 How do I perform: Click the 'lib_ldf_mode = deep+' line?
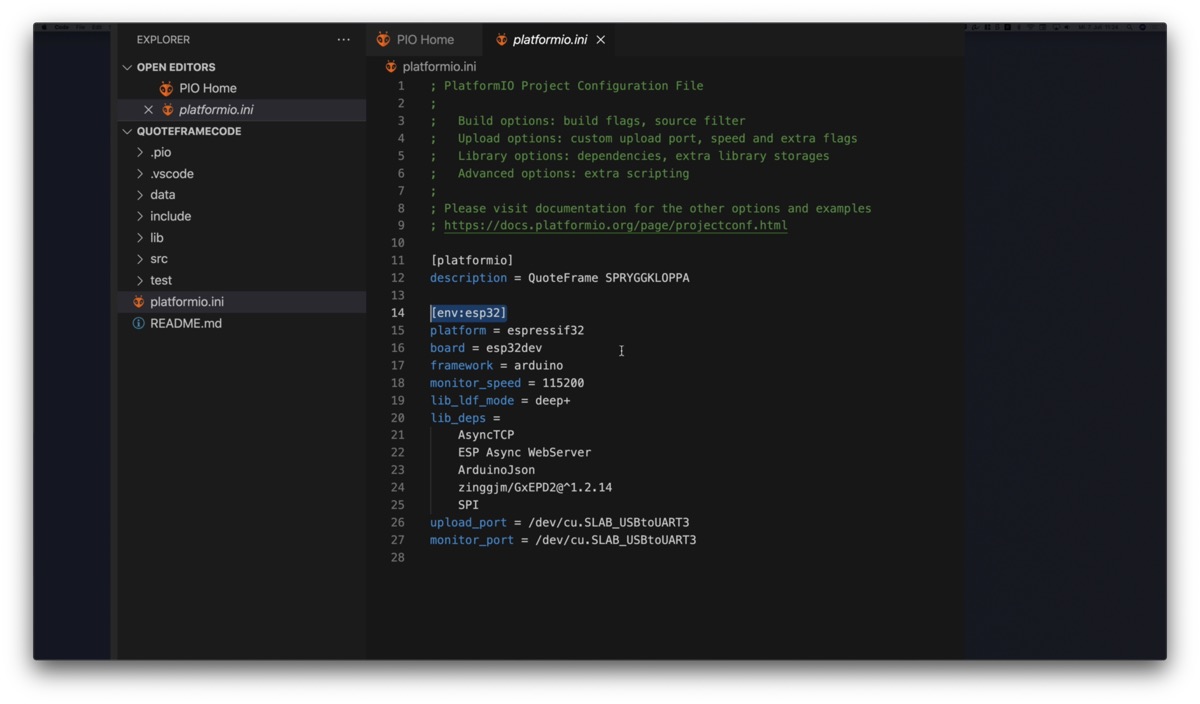[500, 400]
